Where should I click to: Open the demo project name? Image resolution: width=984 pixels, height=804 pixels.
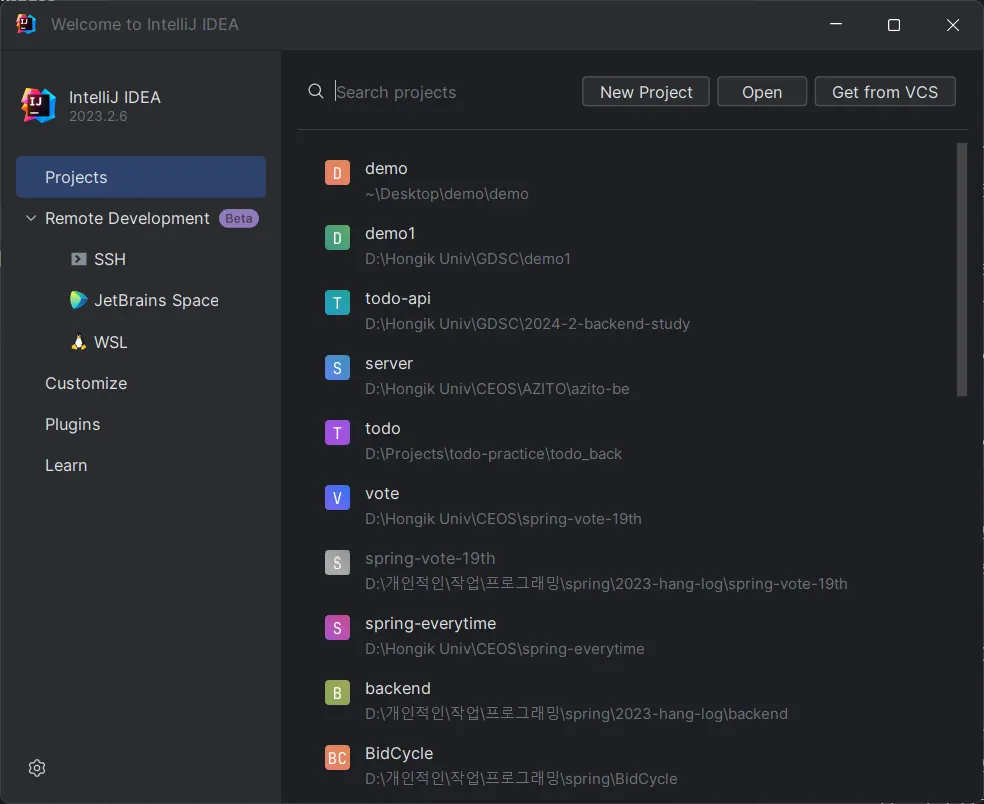(386, 168)
